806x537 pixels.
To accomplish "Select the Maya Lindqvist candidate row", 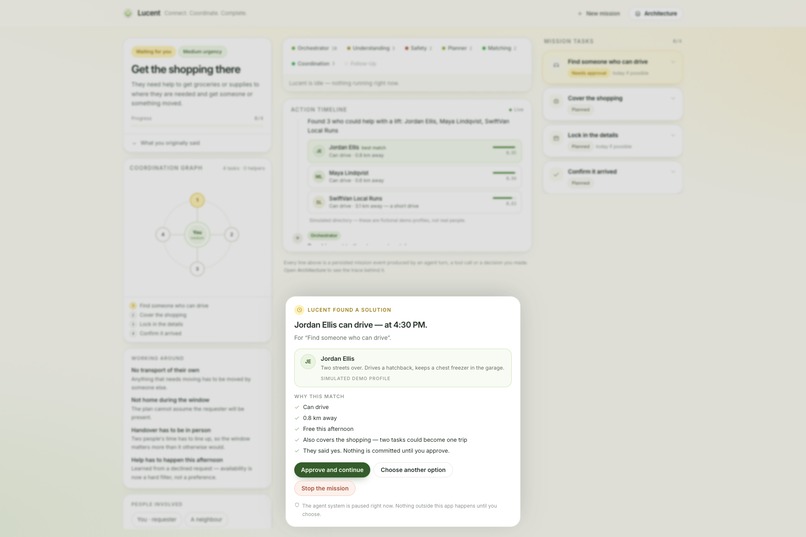I will pyautogui.click(x=414, y=176).
